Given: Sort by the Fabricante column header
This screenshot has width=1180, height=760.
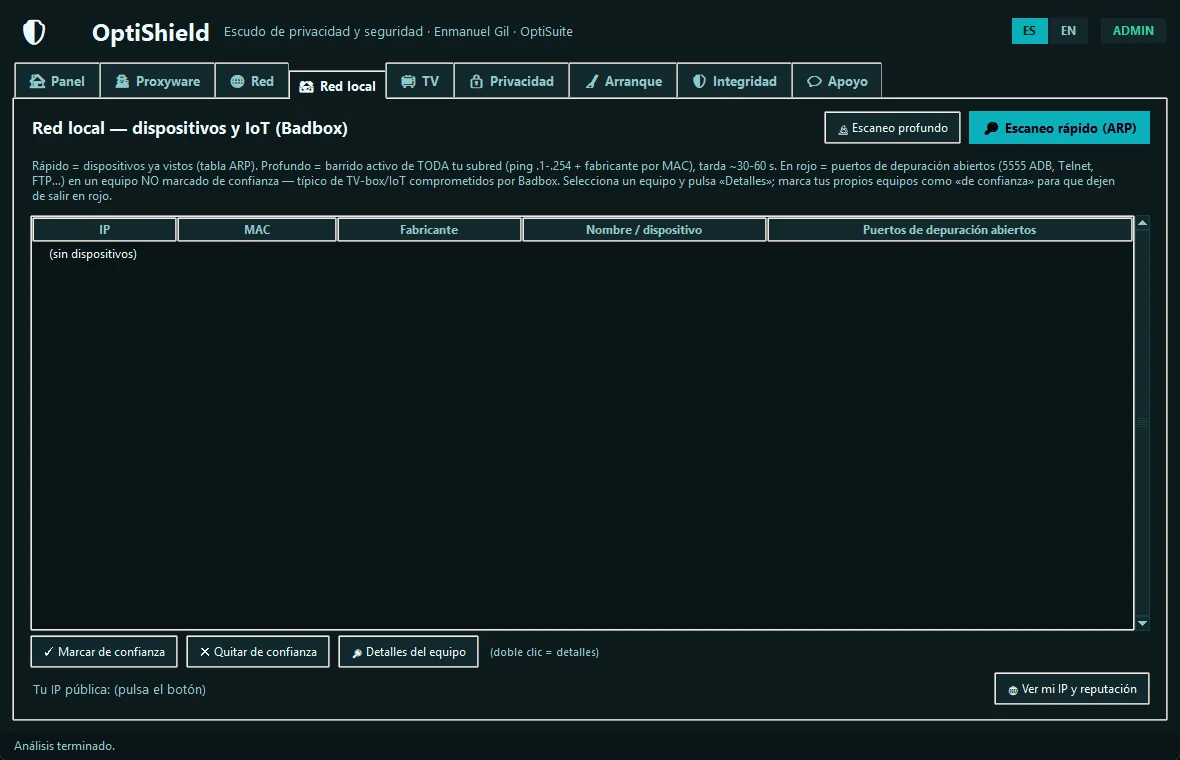Looking at the screenshot, I should [429, 230].
